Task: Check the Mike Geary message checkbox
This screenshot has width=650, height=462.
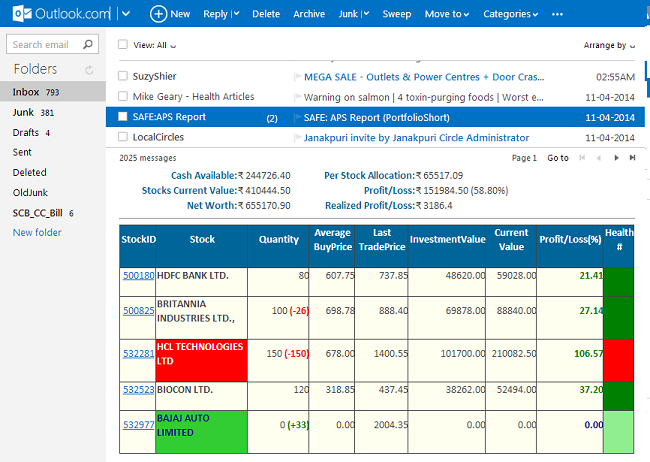Action: (x=123, y=96)
